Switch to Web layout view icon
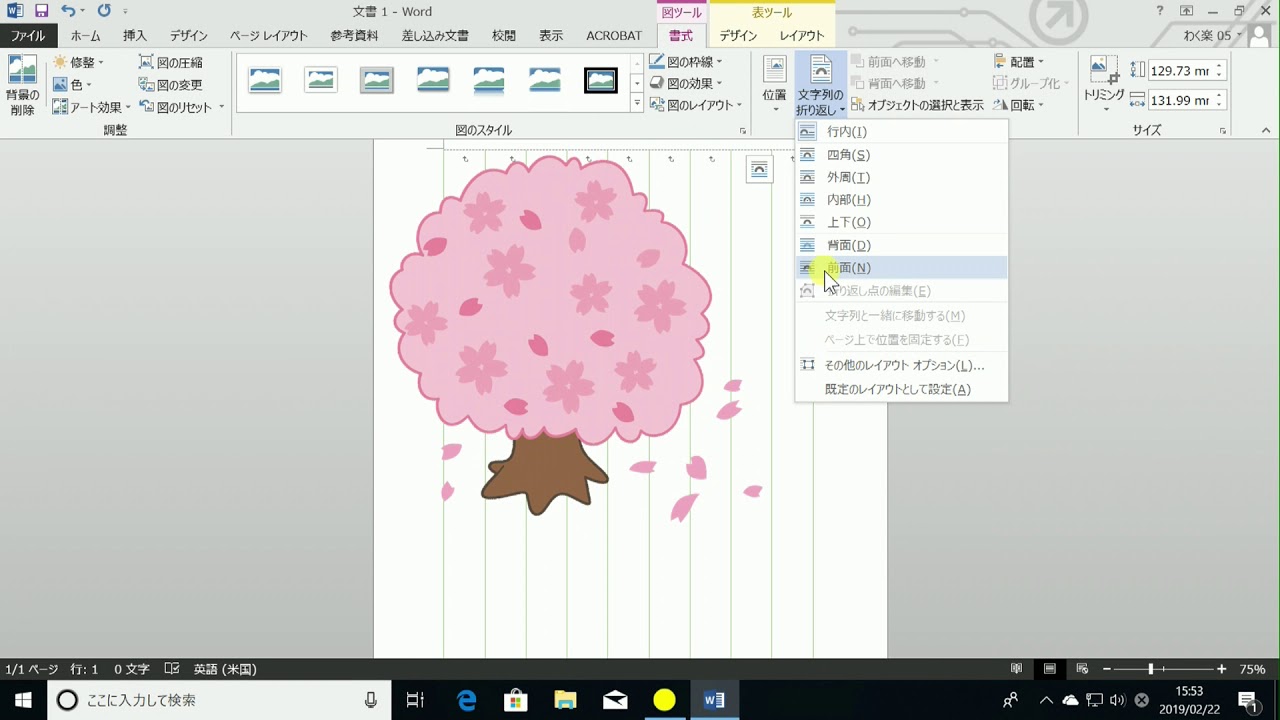The width and height of the screenshot is (1280, 720). click(1082, 669)
